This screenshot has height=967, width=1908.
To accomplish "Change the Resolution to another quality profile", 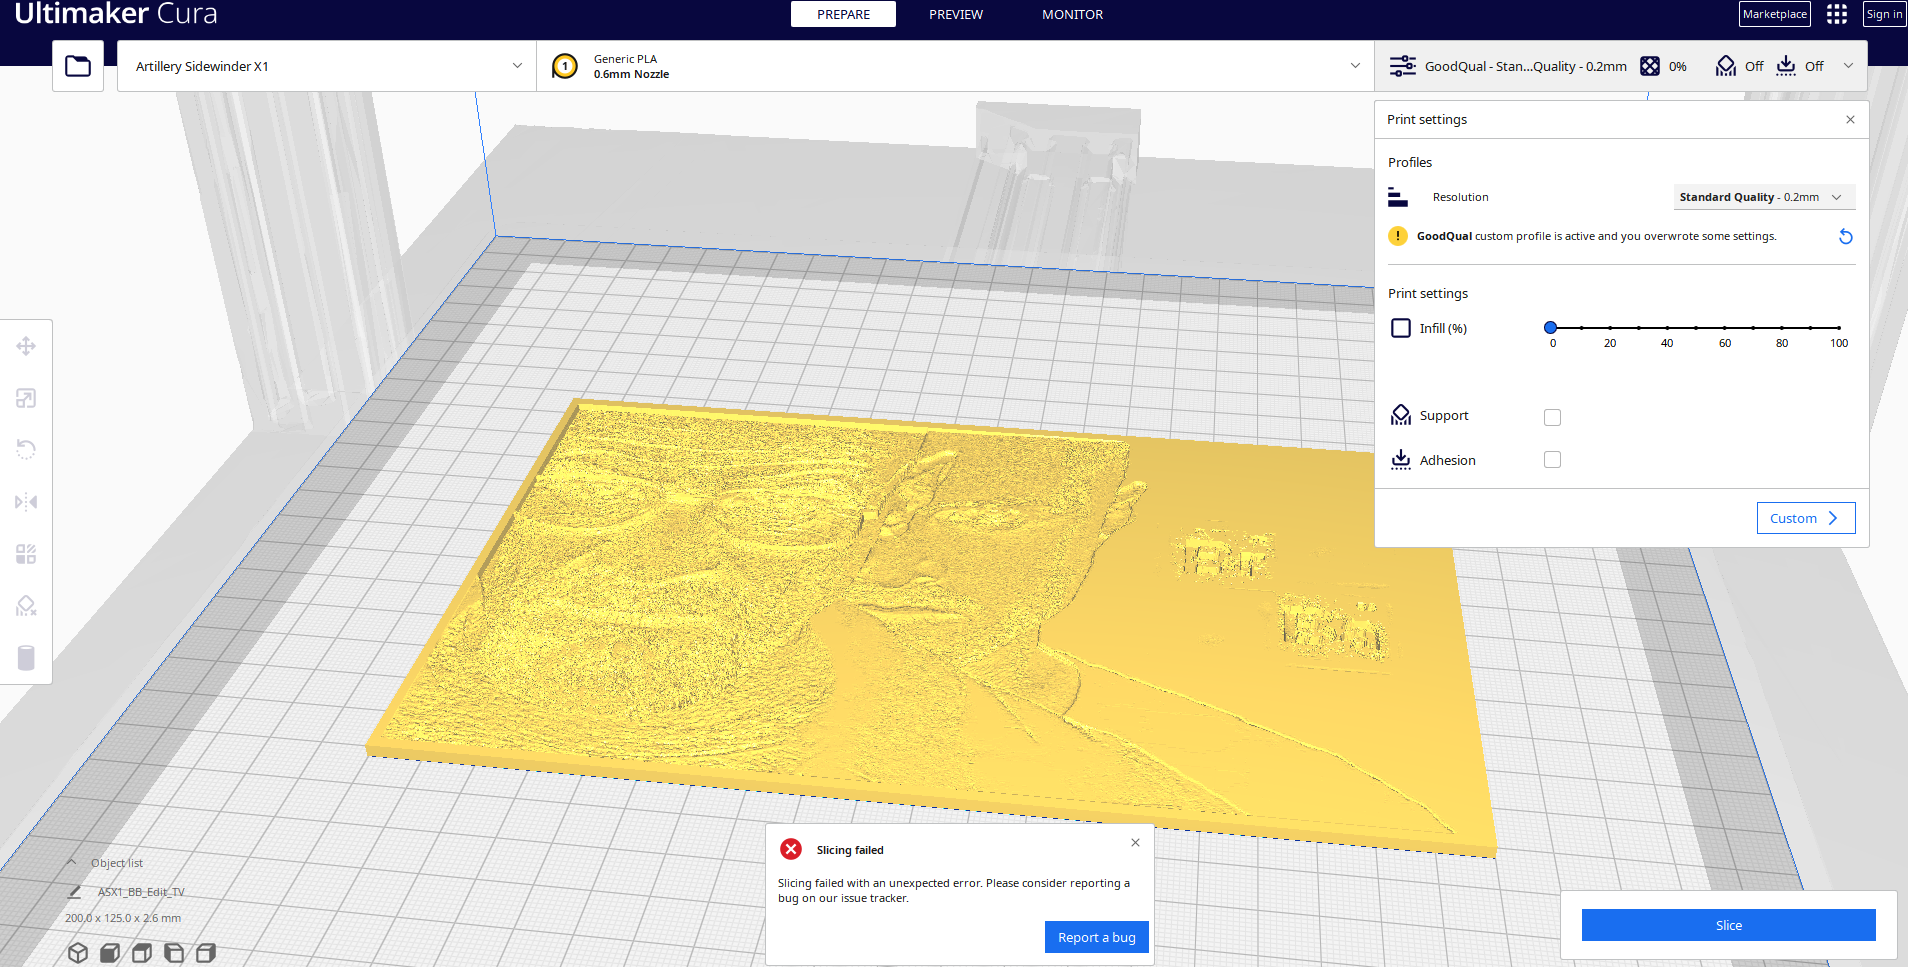I will point(1763,196).
